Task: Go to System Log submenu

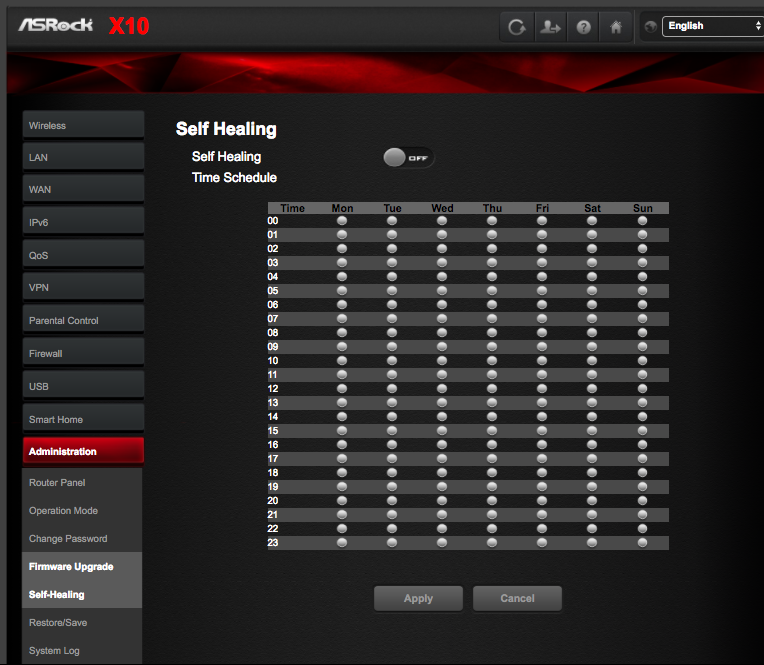Action: [x=82, y=650]
